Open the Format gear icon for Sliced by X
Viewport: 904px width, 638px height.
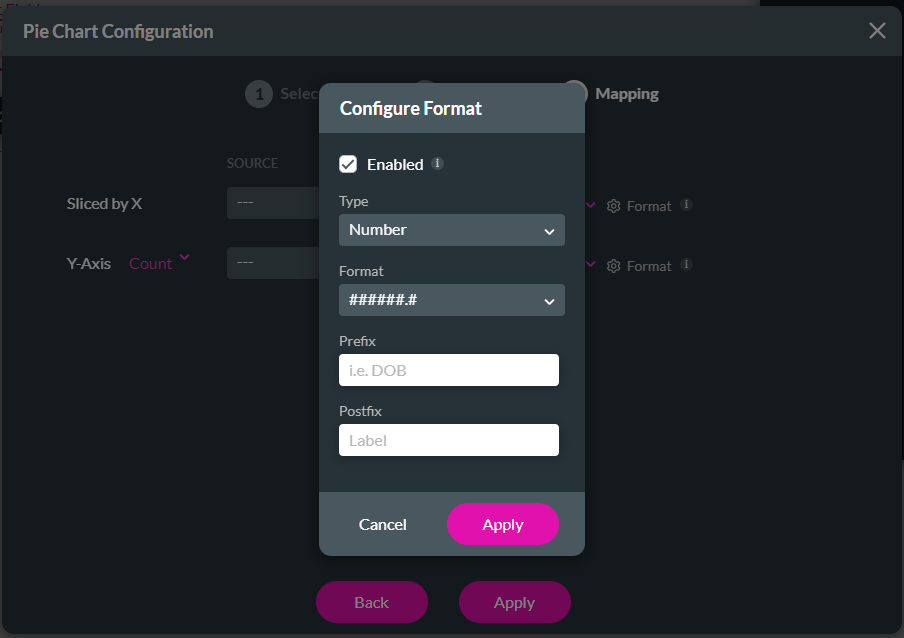(615, 206)
